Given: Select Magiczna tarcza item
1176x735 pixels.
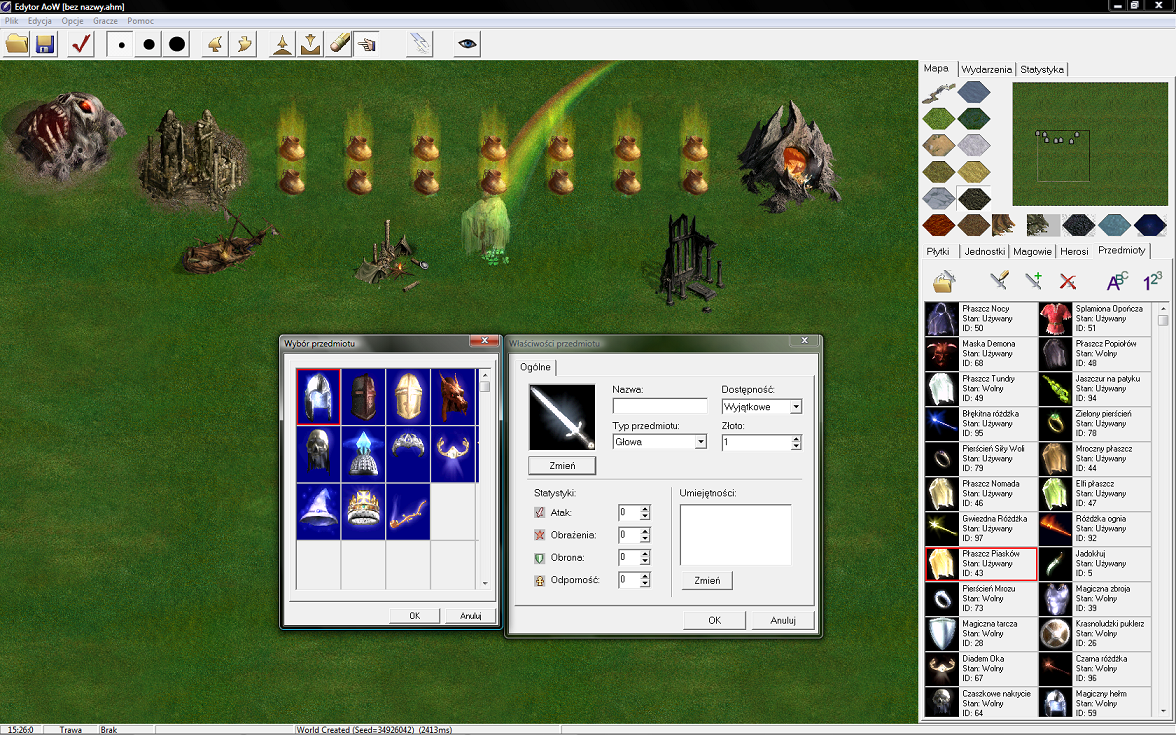Looking at the screenshot, I should (x=980, y=634).
